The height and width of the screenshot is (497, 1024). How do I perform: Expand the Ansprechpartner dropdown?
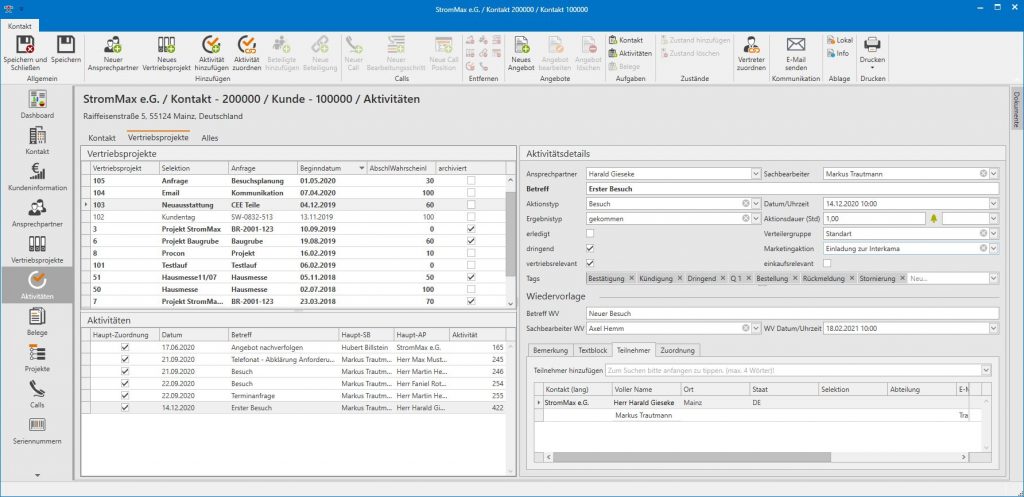(755, 173)
